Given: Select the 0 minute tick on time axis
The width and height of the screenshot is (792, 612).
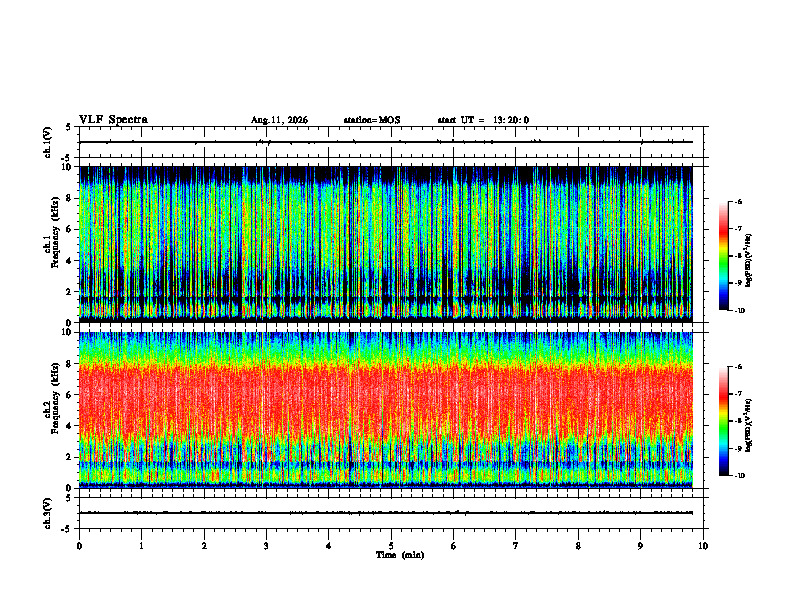Looking at the screenshot, I should [x=79, y=546].
